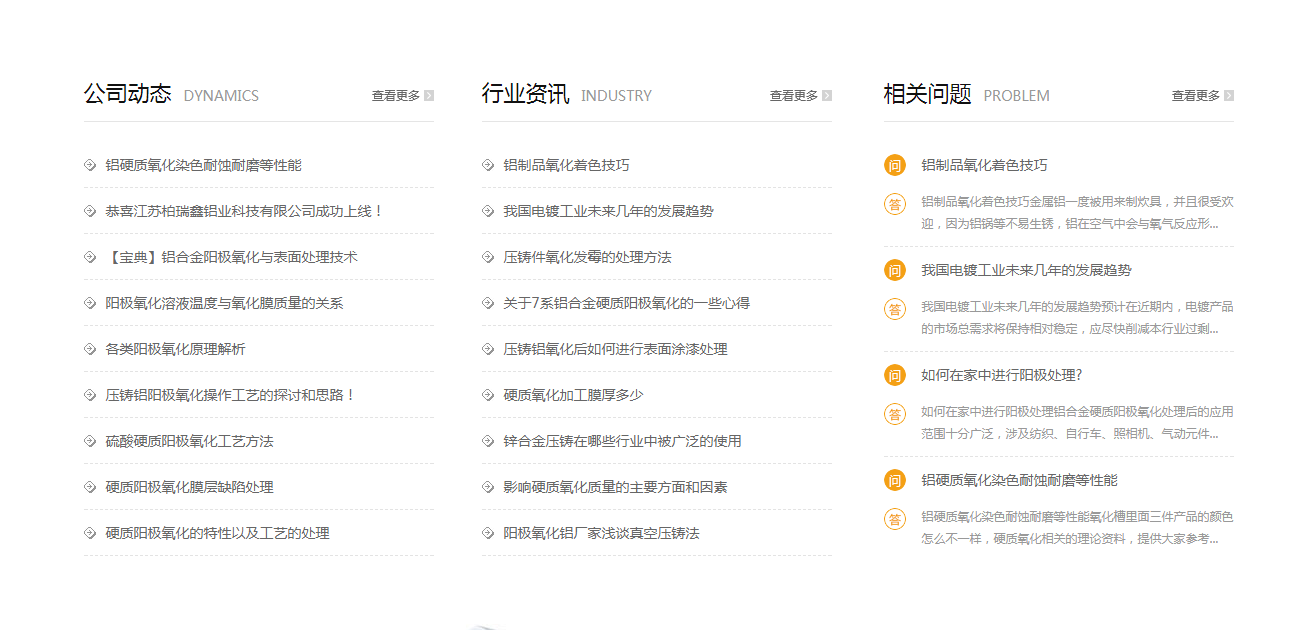Open article 关于7系铝合金硬质阳极氧化的一些心得
1289x630 pixels.
pos(626,303)
